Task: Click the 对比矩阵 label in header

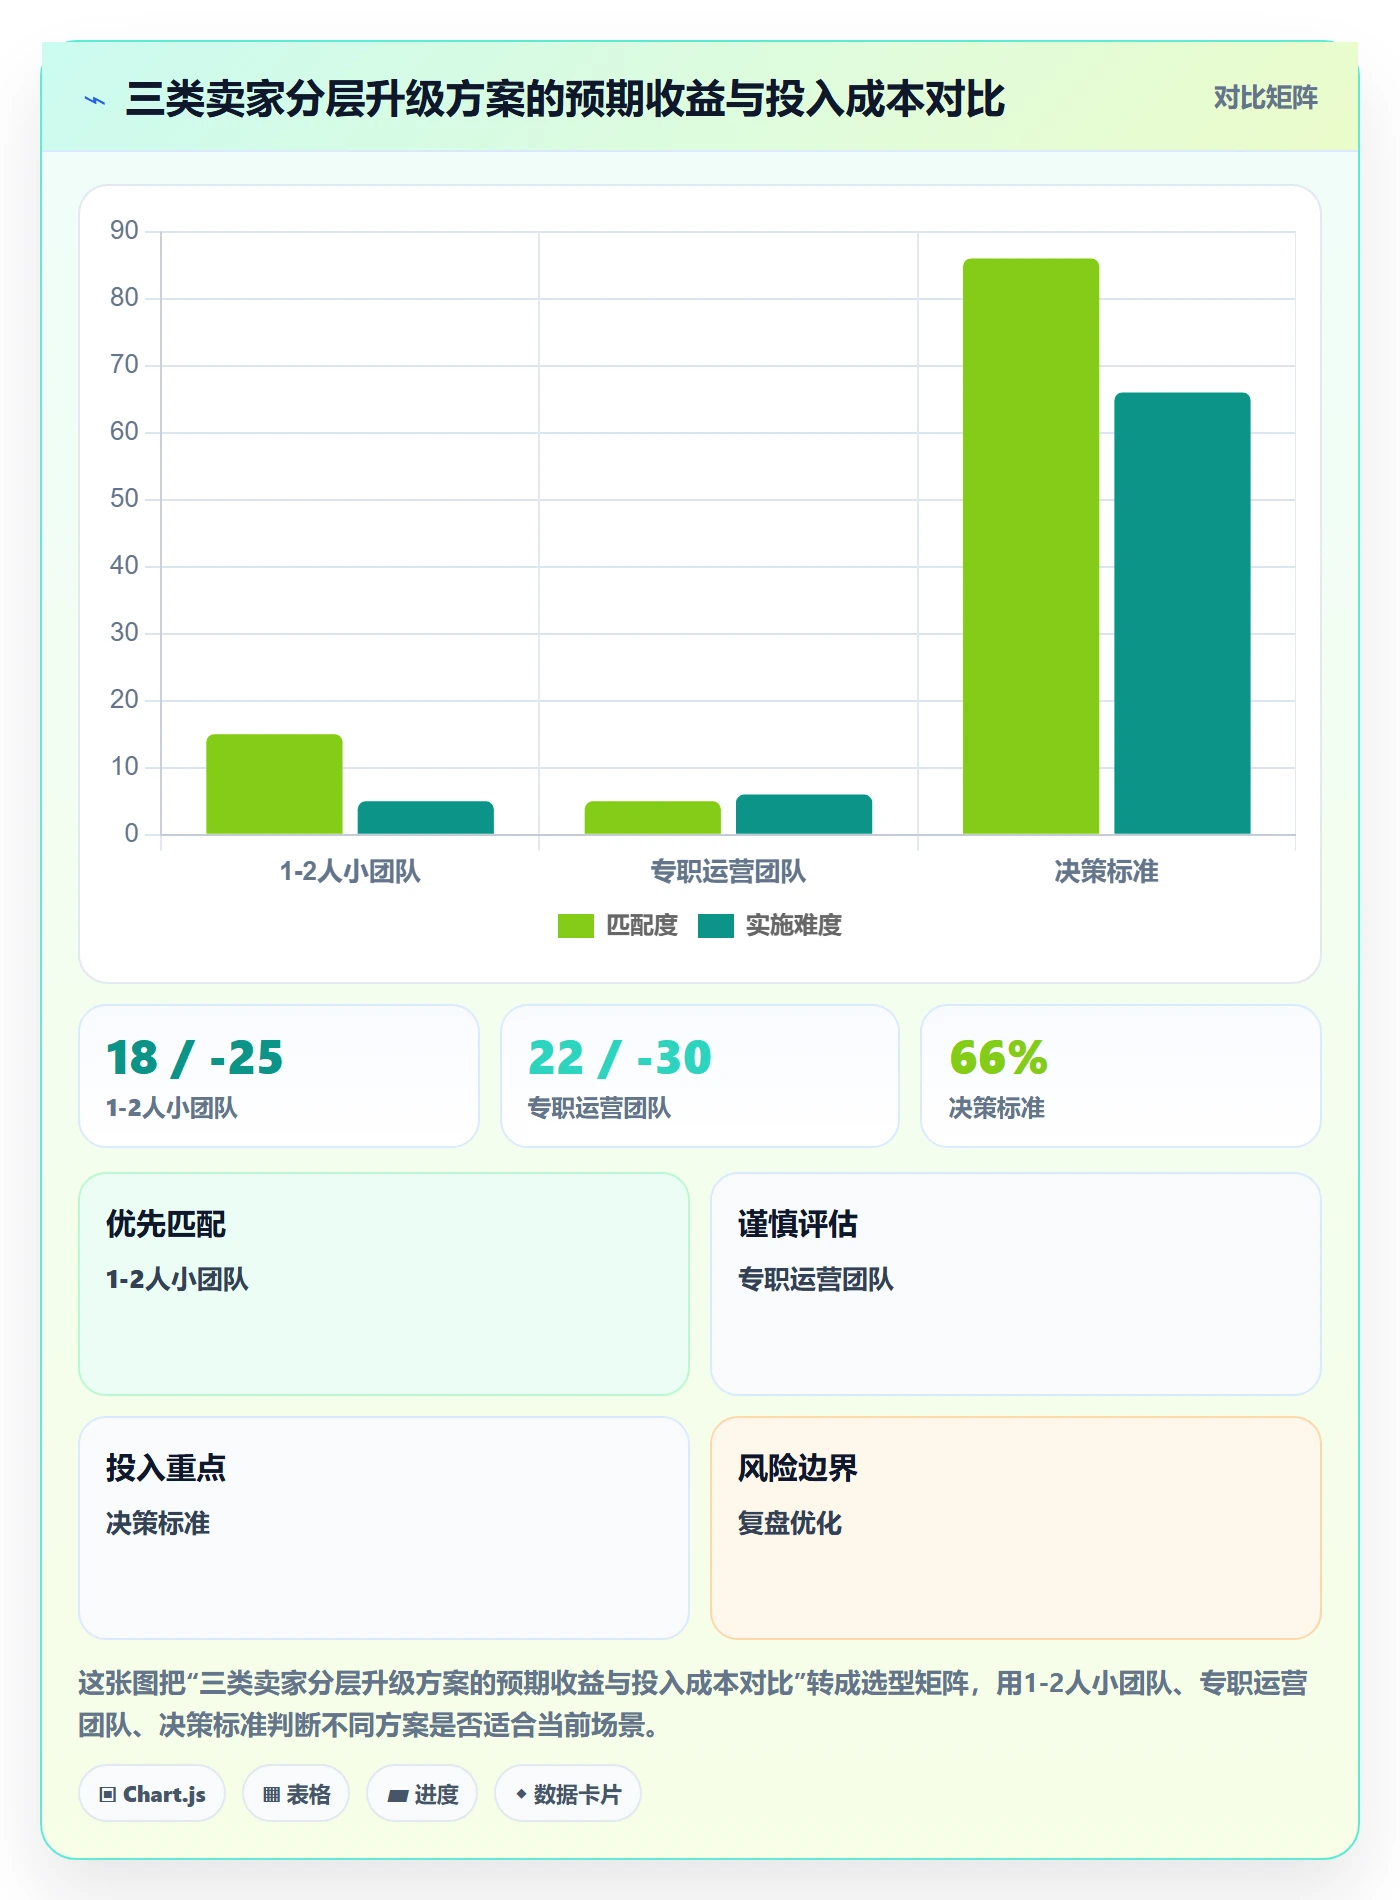Action: pos(1265,98)
